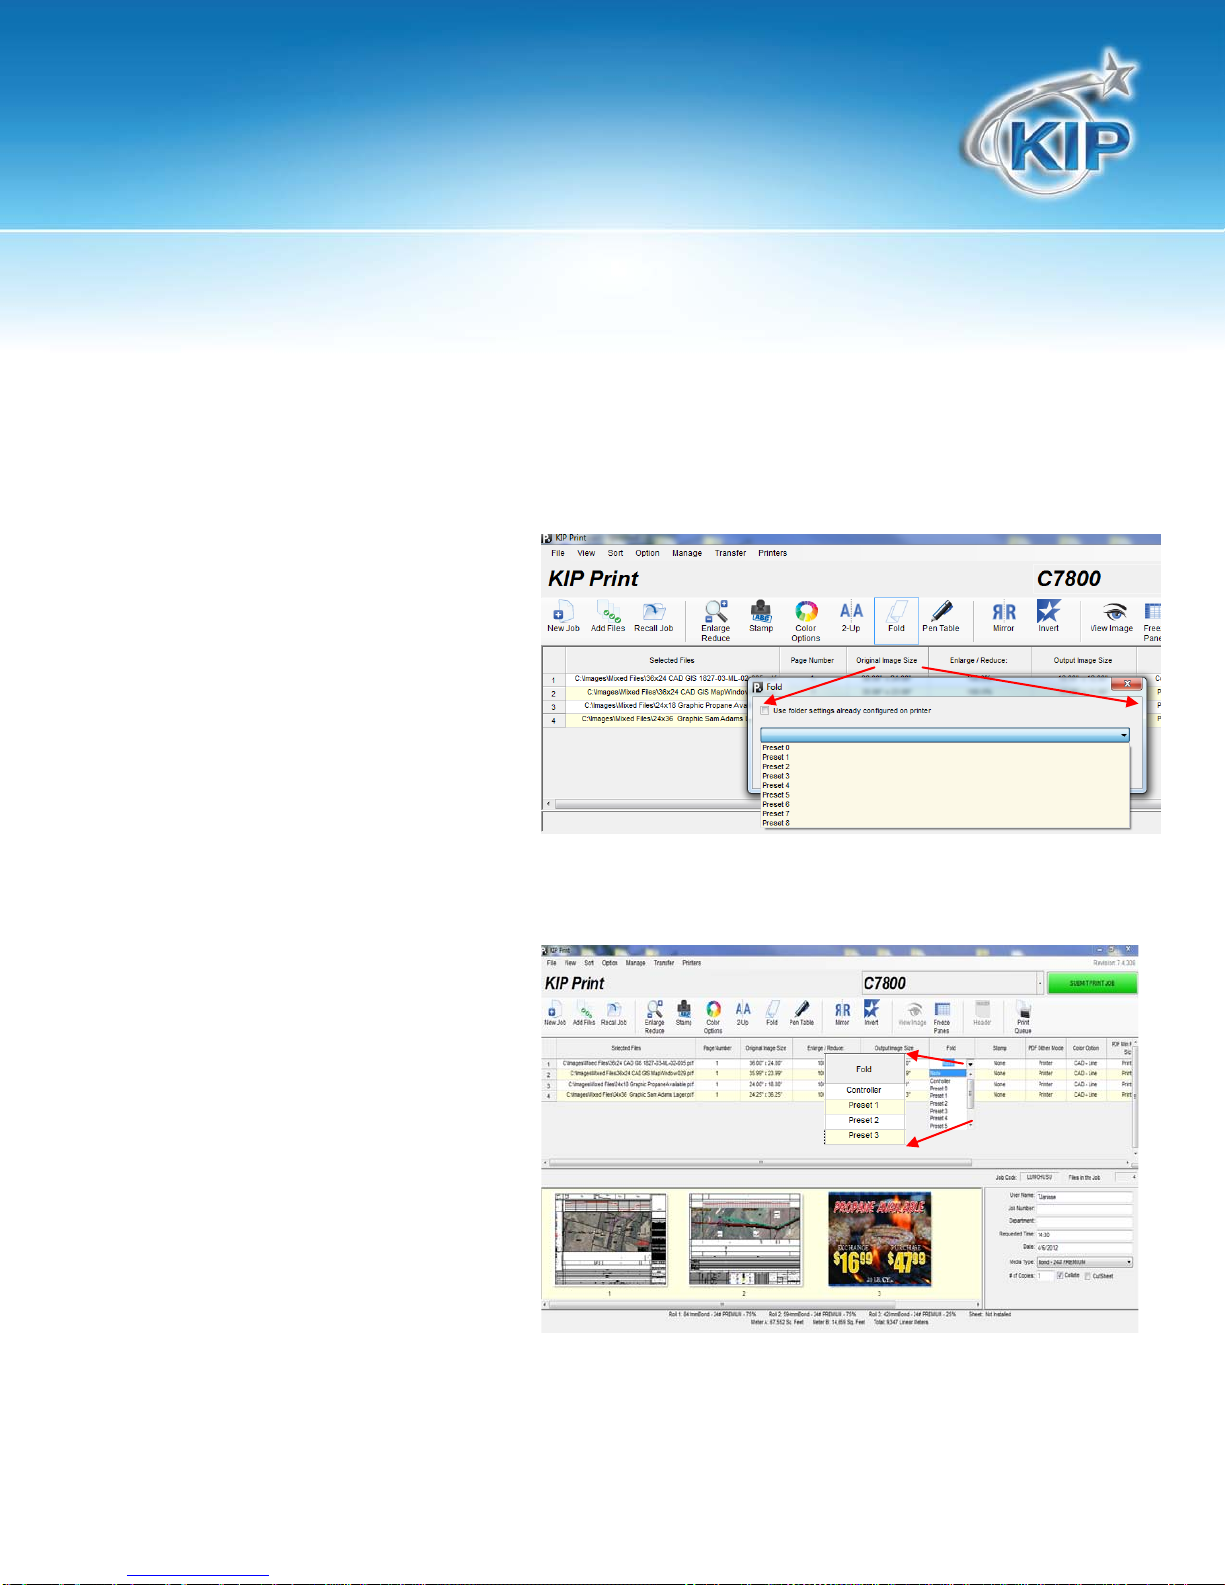Image resolution: width=1225 pixels, height=1585 pixels.
Task: Open the Media Type dropdown
Action: pos(1084,1262)
